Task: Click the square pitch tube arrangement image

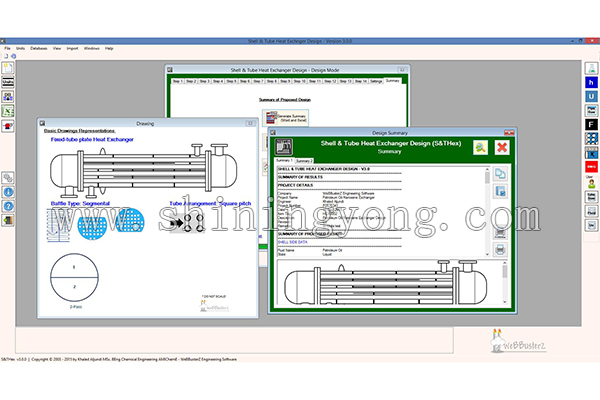Action: click(187, 223)
